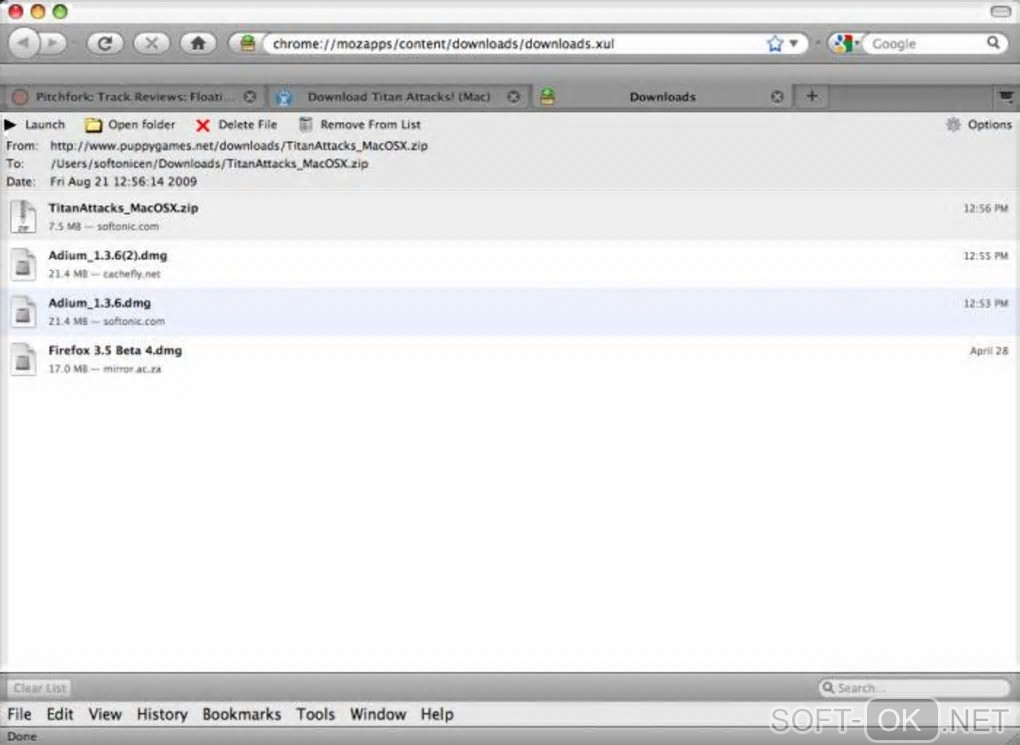
Task: Go back with the Back arrow button
Action: 23,44
